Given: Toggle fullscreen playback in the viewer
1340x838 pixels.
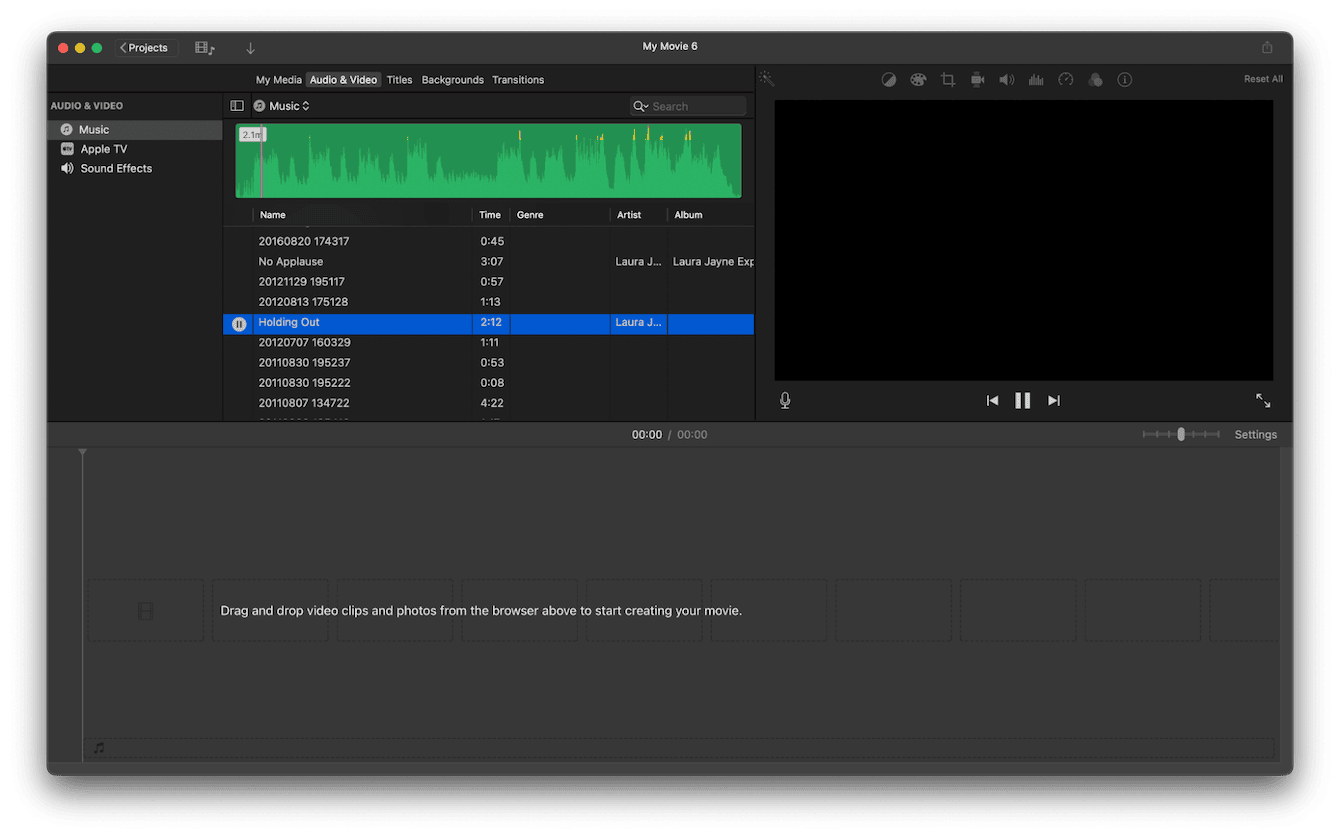Looking at the screenshot, I should 1263,400.
